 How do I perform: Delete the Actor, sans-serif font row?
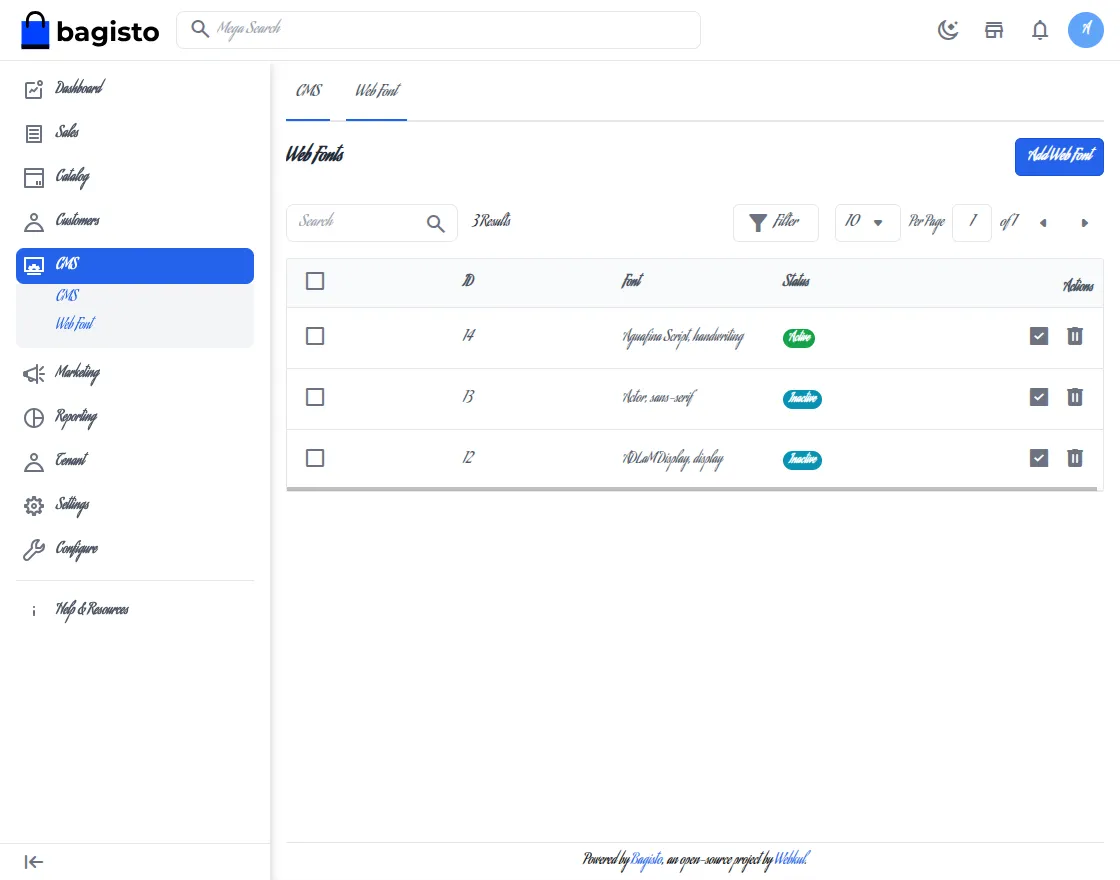tap(1074, 397)
